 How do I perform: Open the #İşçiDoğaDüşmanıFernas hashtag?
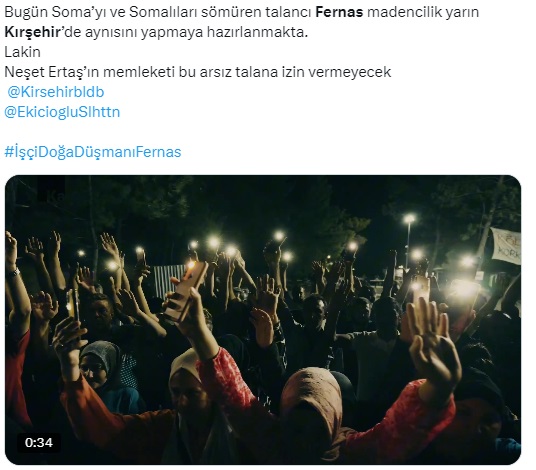pos(93,152)
